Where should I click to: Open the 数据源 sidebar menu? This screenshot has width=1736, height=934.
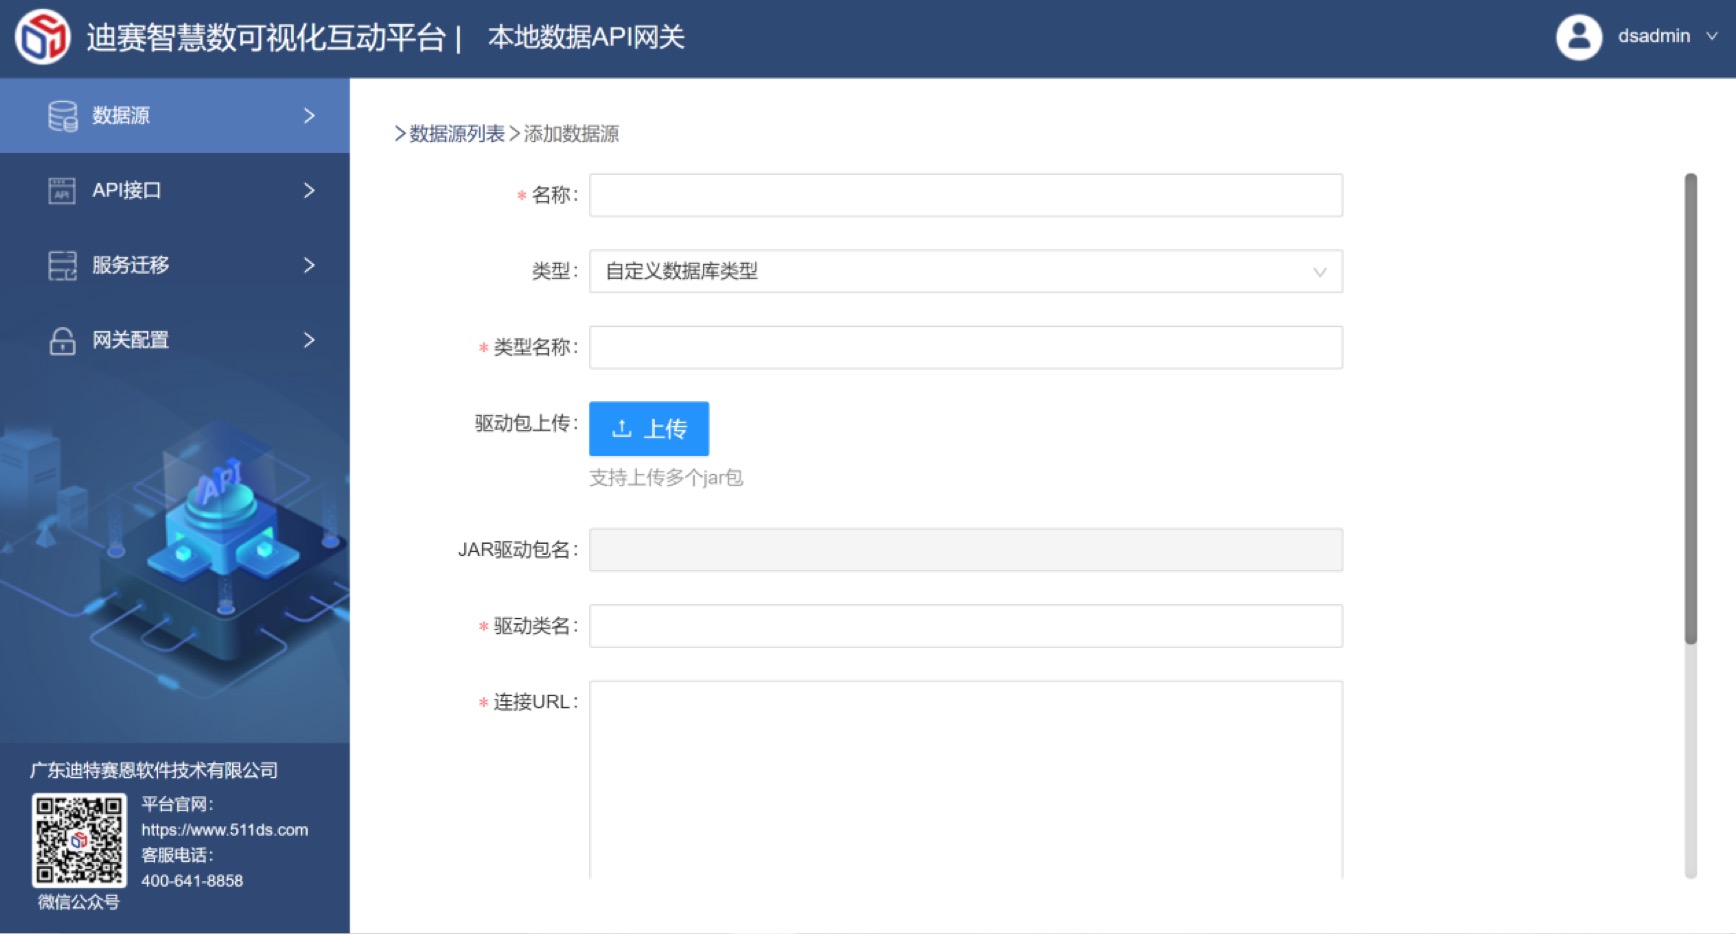(175, 116)
